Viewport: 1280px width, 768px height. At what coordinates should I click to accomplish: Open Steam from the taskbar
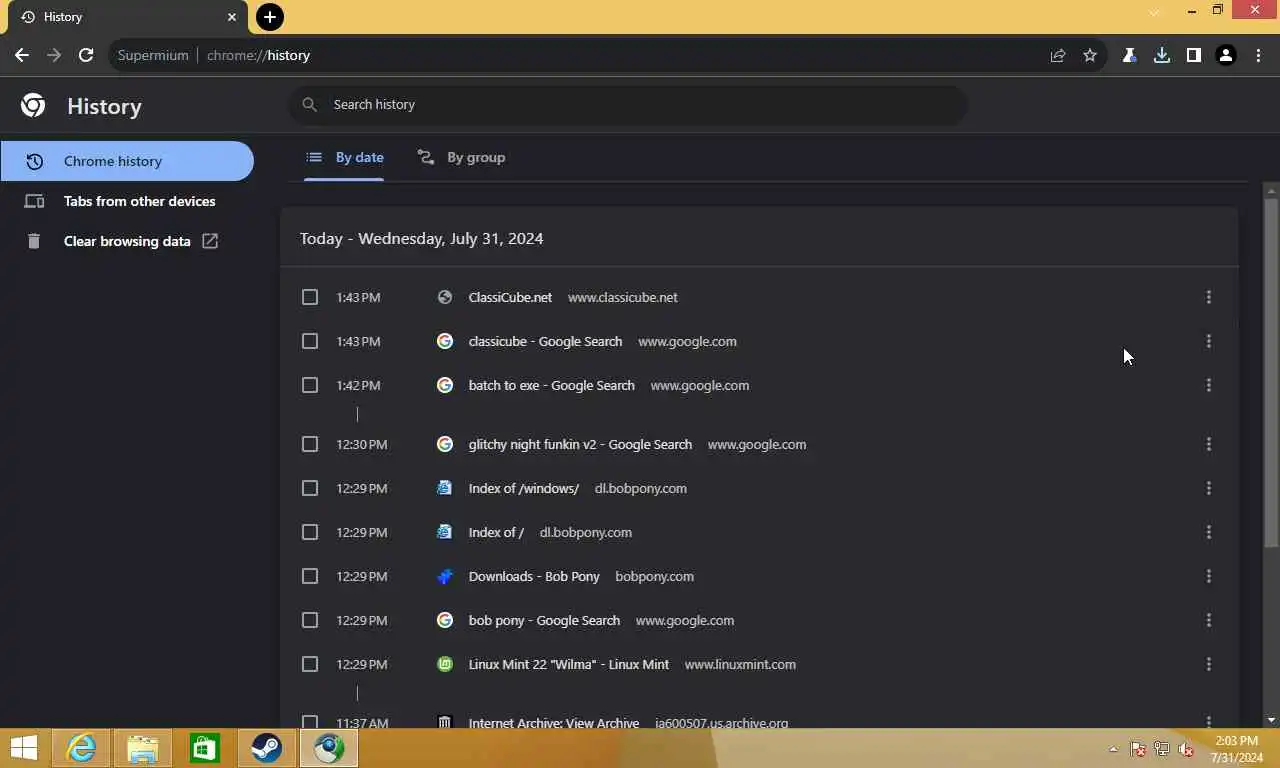tap(267, 748)
